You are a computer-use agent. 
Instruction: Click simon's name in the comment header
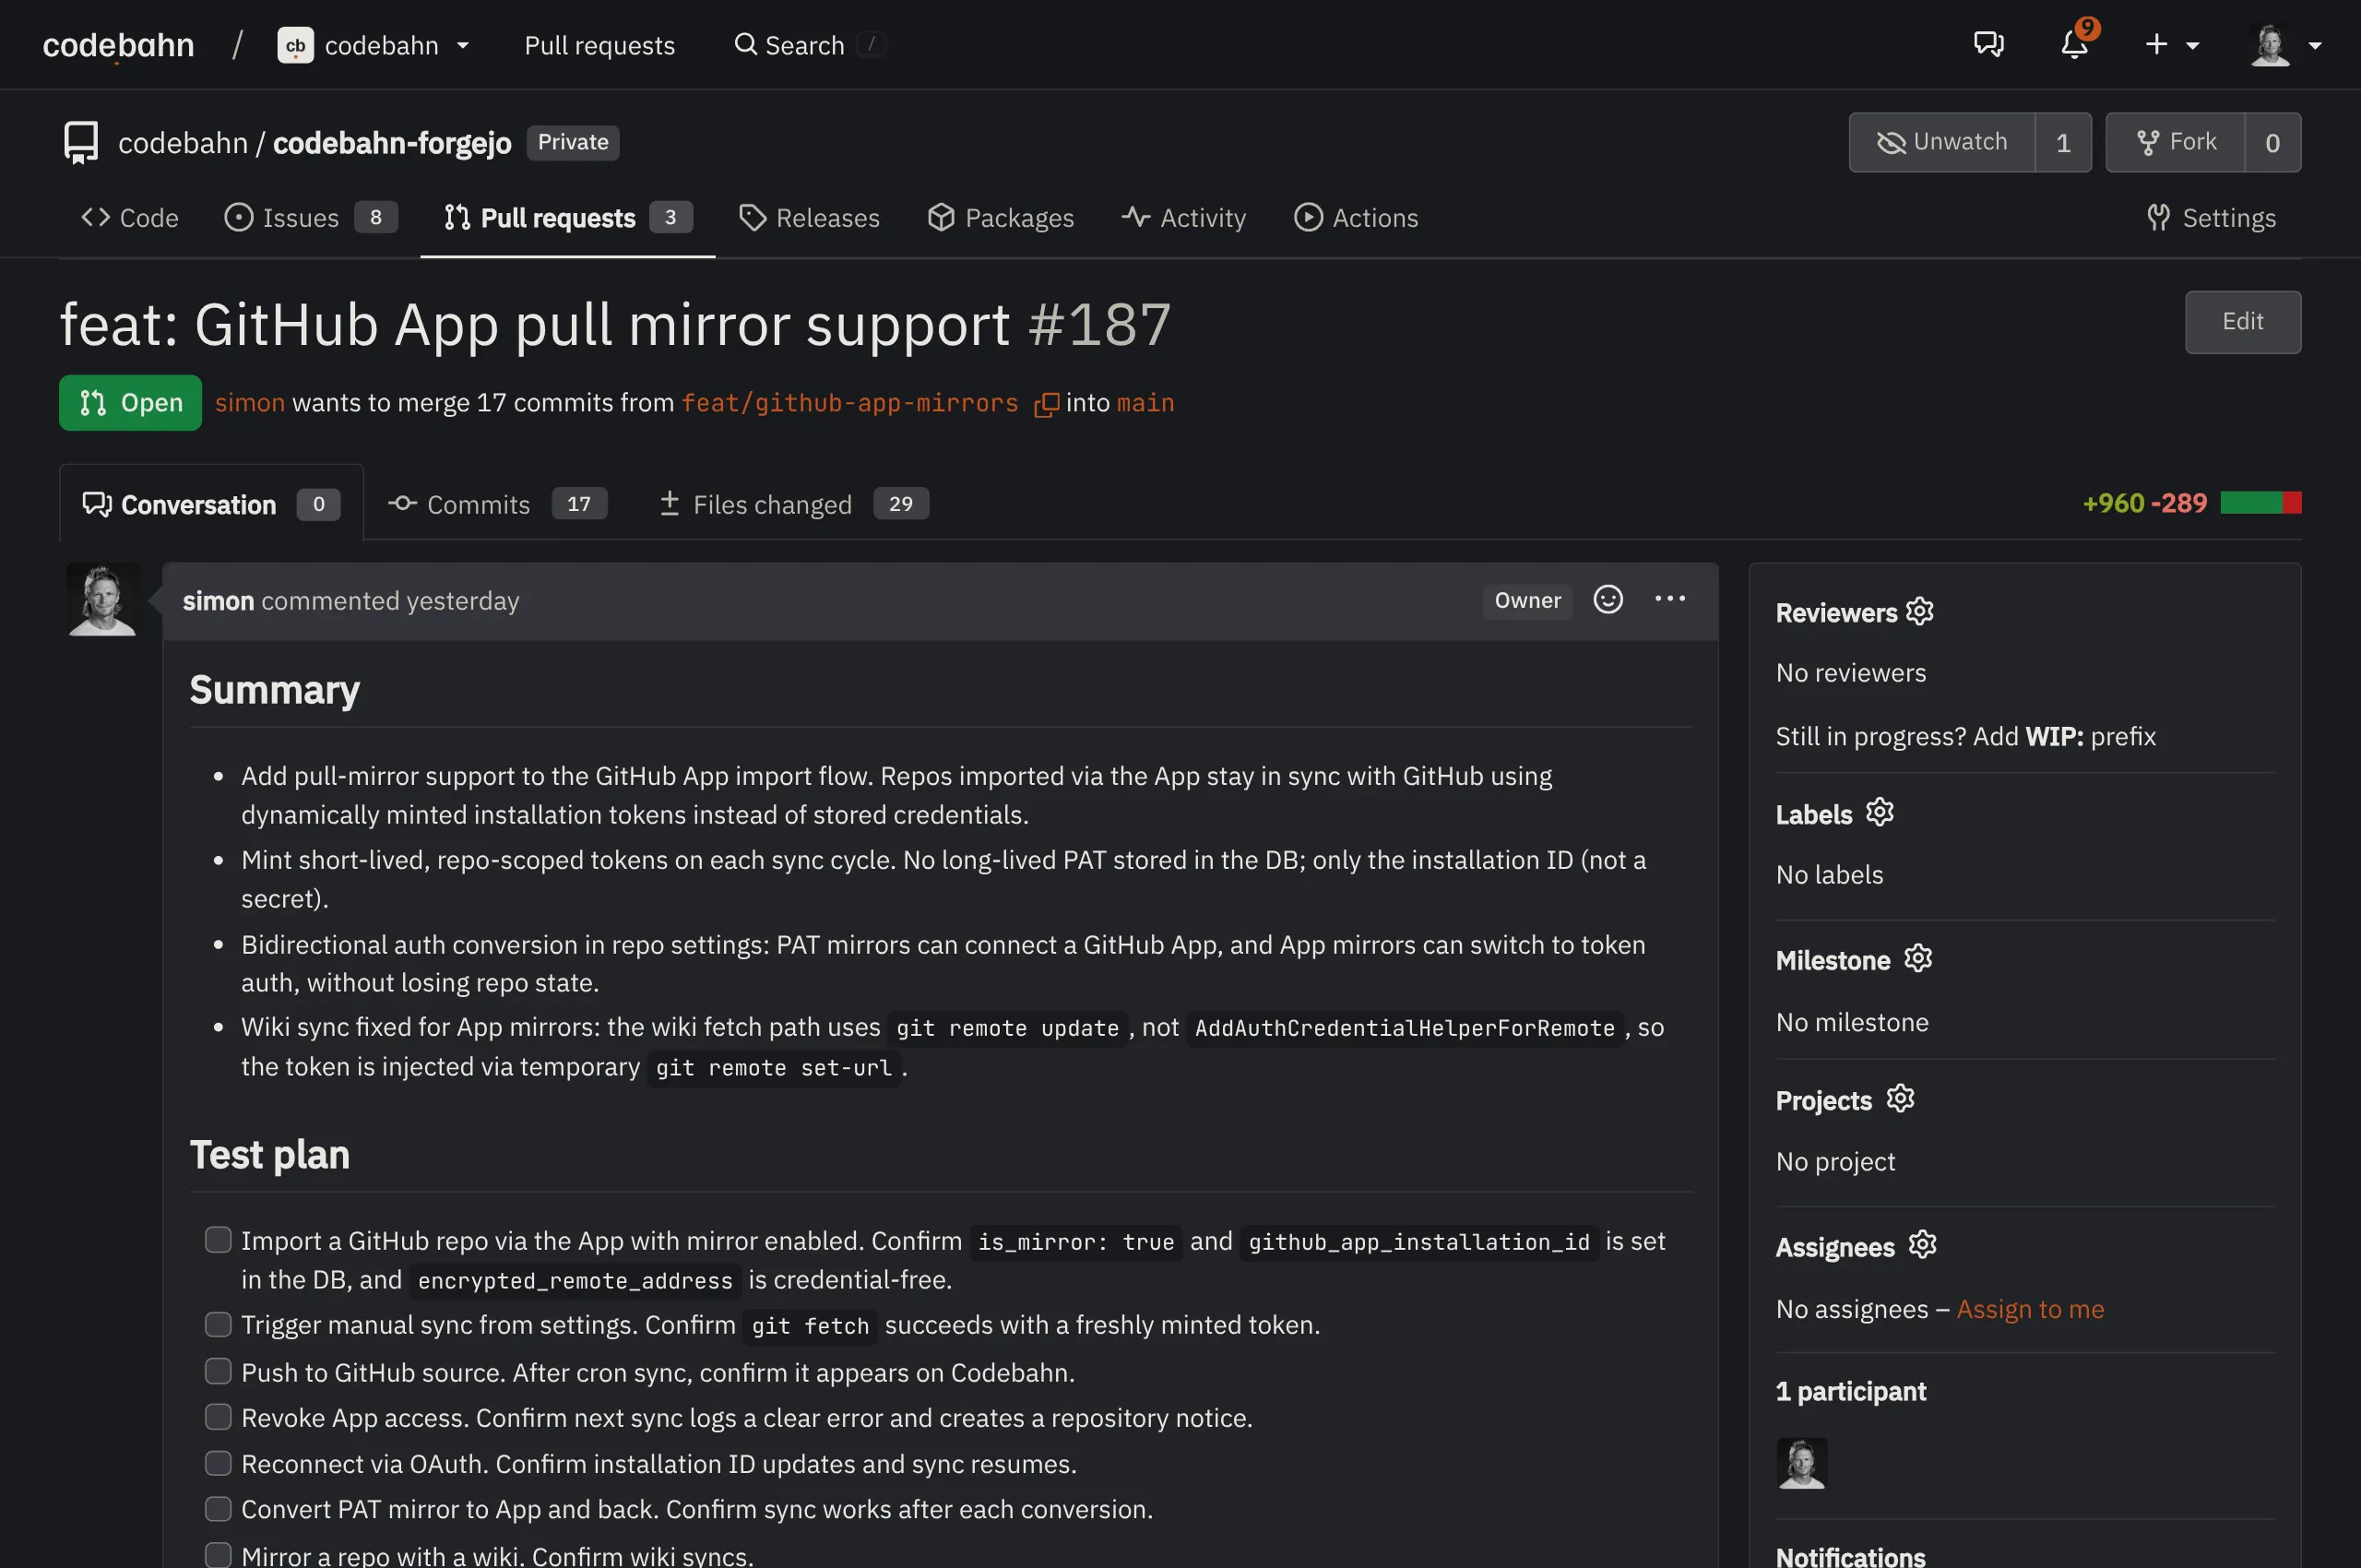tap(218, 600)
